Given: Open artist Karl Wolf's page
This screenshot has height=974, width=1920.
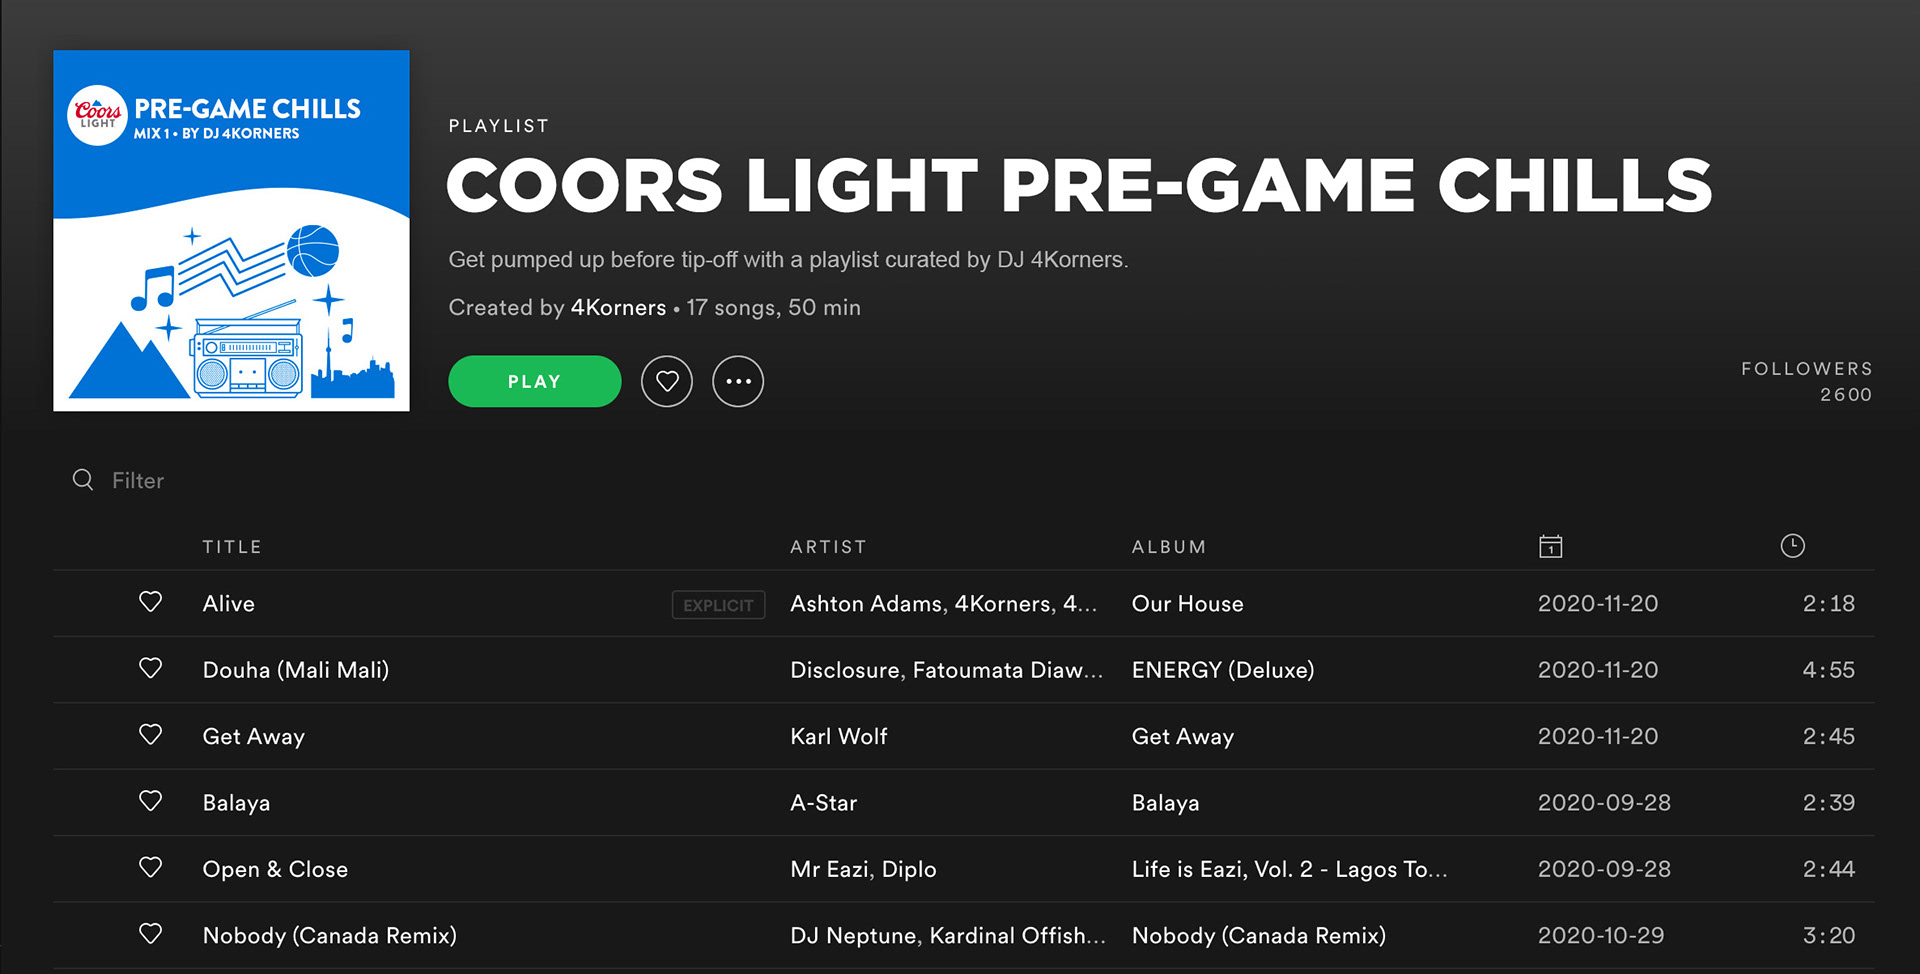Looking at the screenshot, I should coord(838,737).
